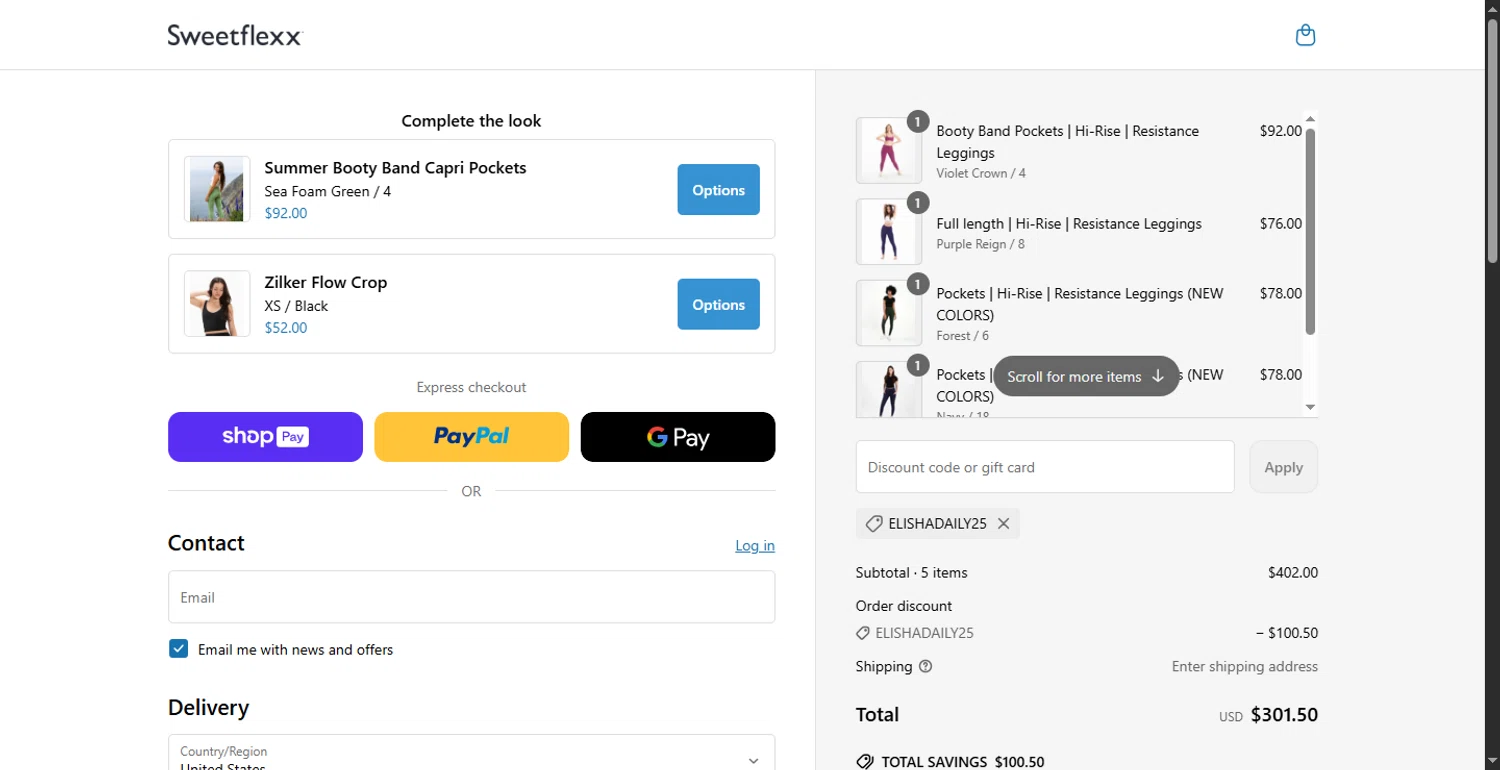1500x770 pixels.
Task: Click Booty Band Pockets Hi-Rise leggings name
Action: pyautogui.click(x=1067, y=142)
